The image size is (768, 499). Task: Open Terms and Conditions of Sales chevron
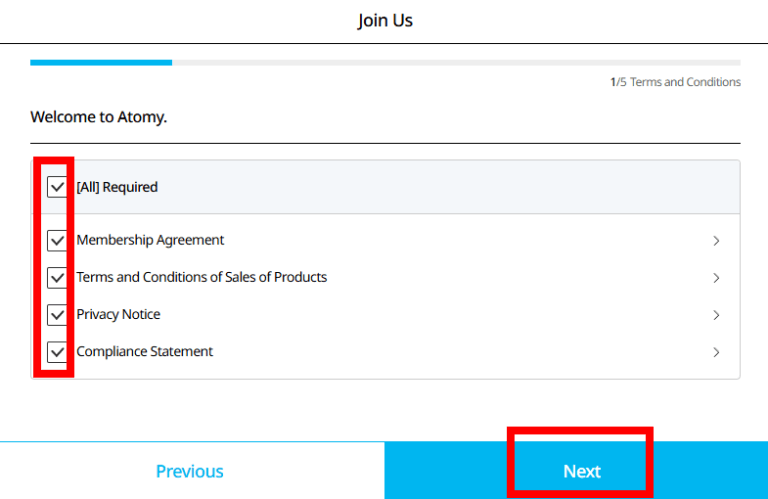coord(716,278)
